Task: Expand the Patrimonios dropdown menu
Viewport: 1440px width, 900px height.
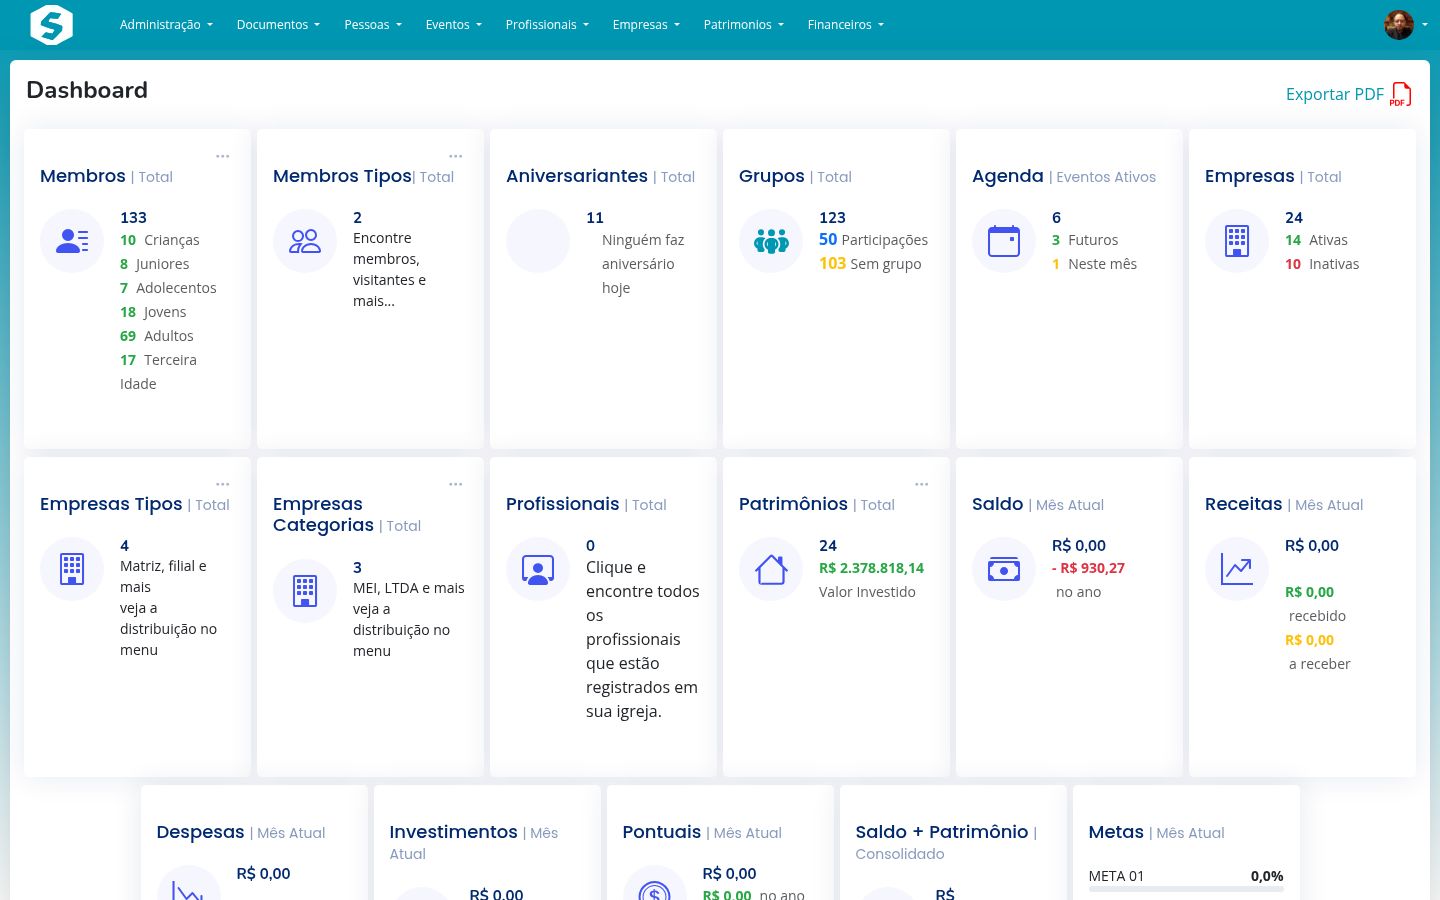Action: (x=743, y=25)
